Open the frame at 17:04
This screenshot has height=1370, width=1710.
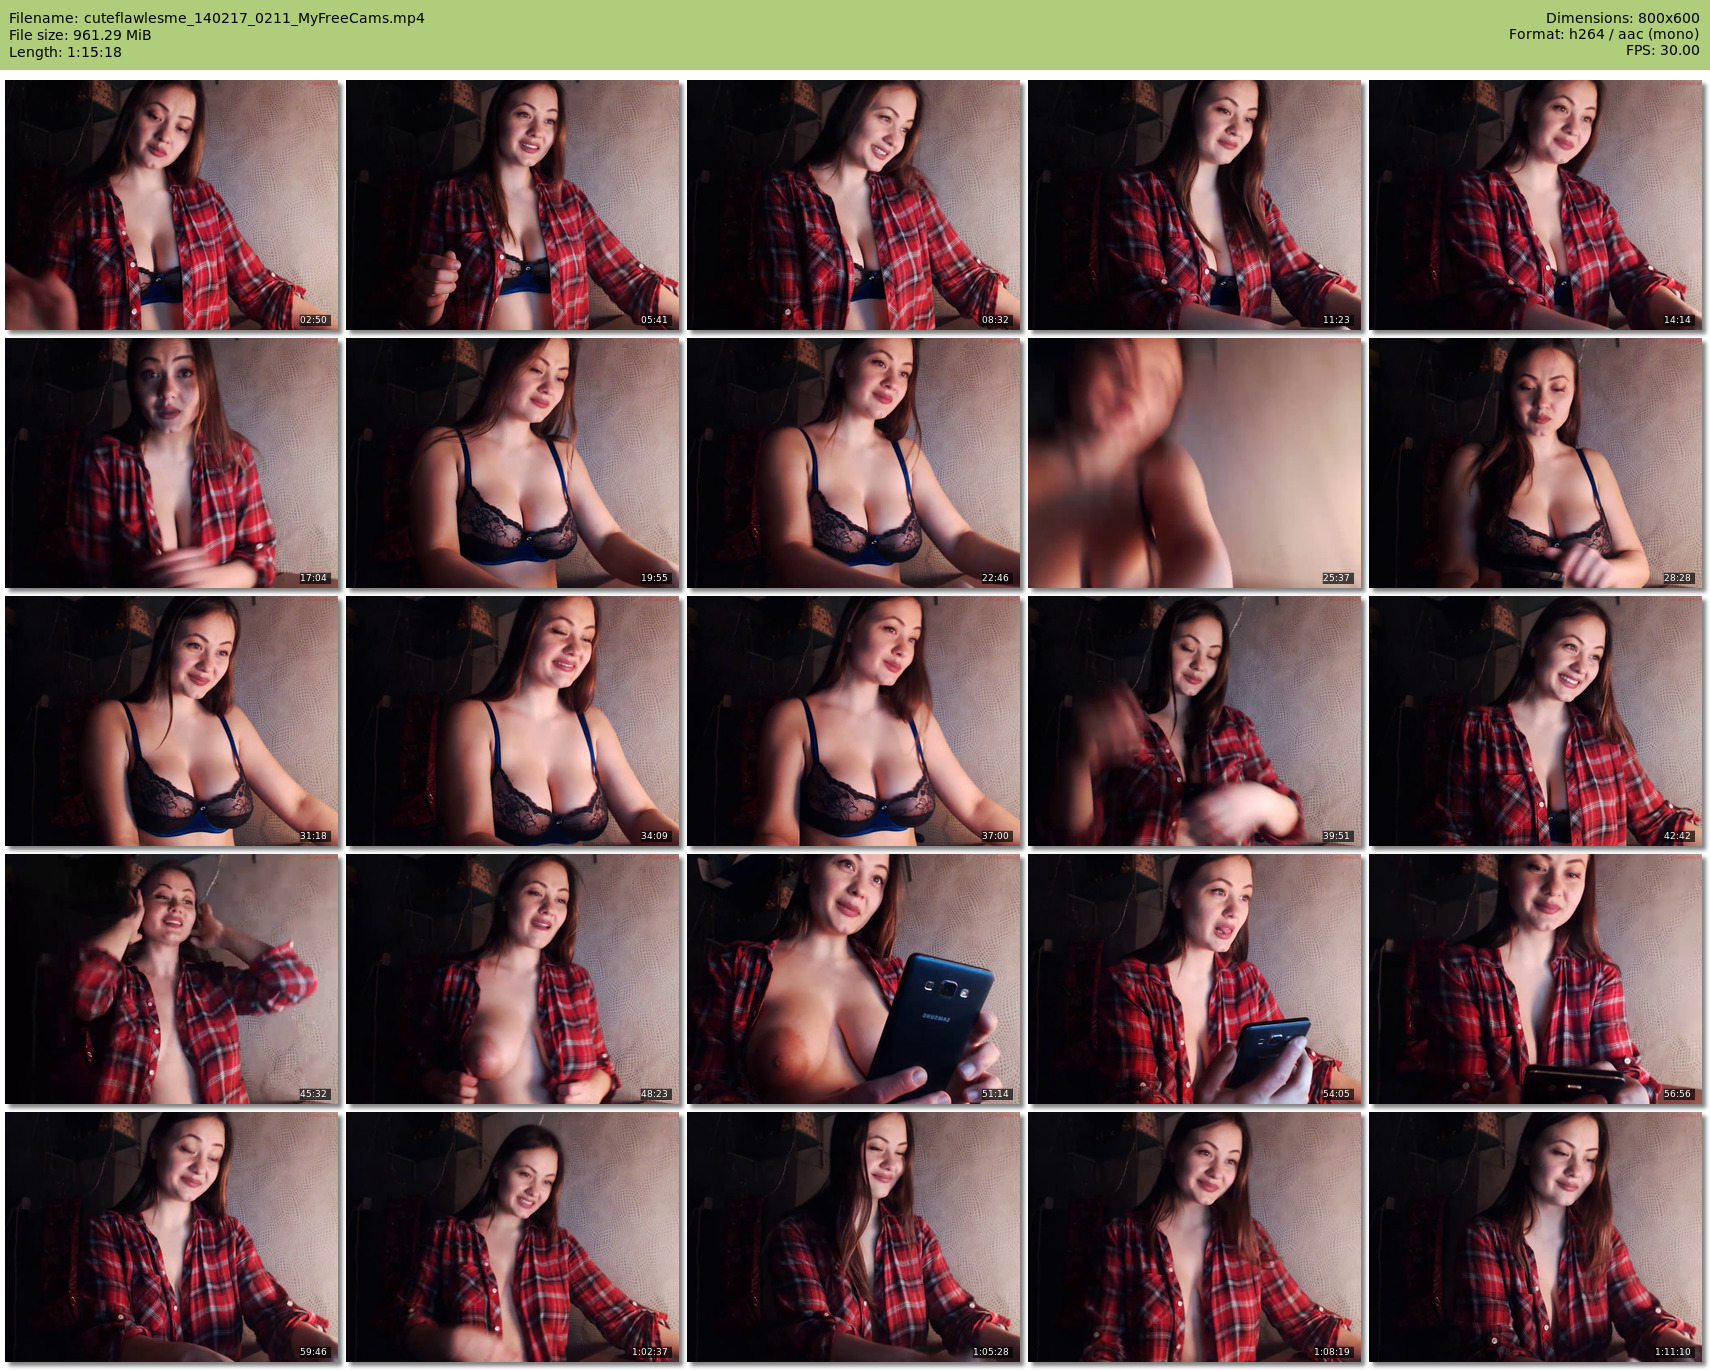(x=172, y=463)
